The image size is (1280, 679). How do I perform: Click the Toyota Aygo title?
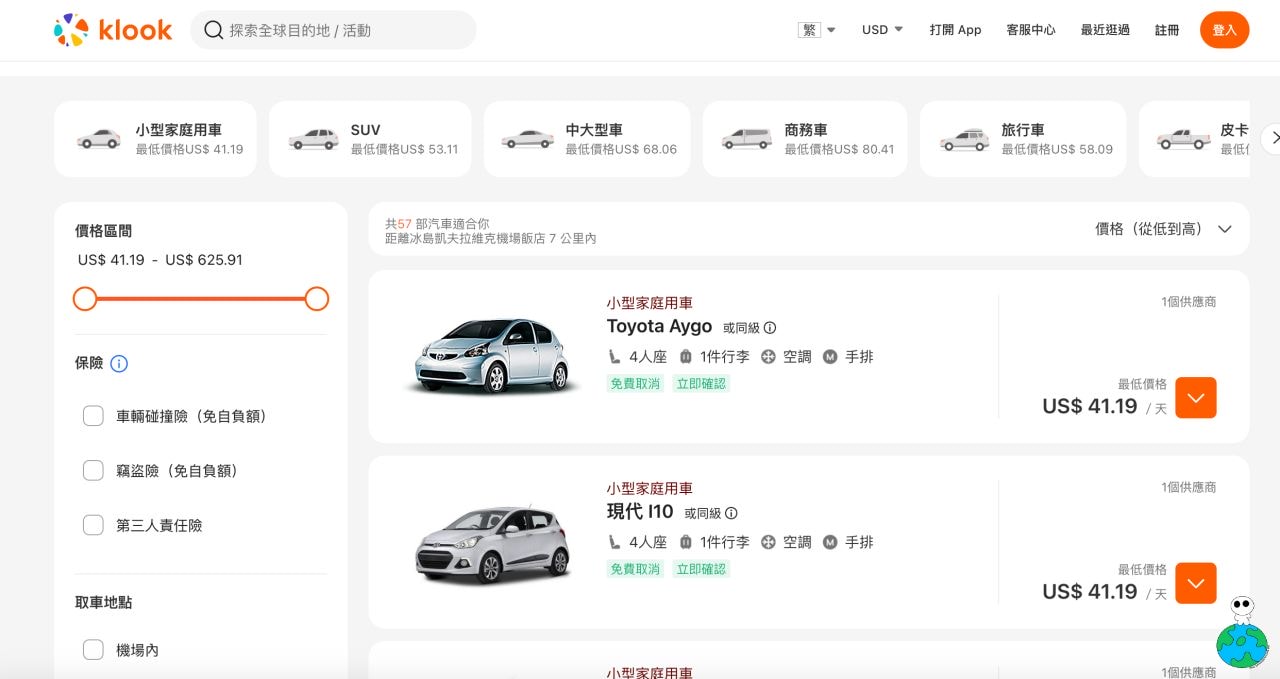(x=659, y=326)
